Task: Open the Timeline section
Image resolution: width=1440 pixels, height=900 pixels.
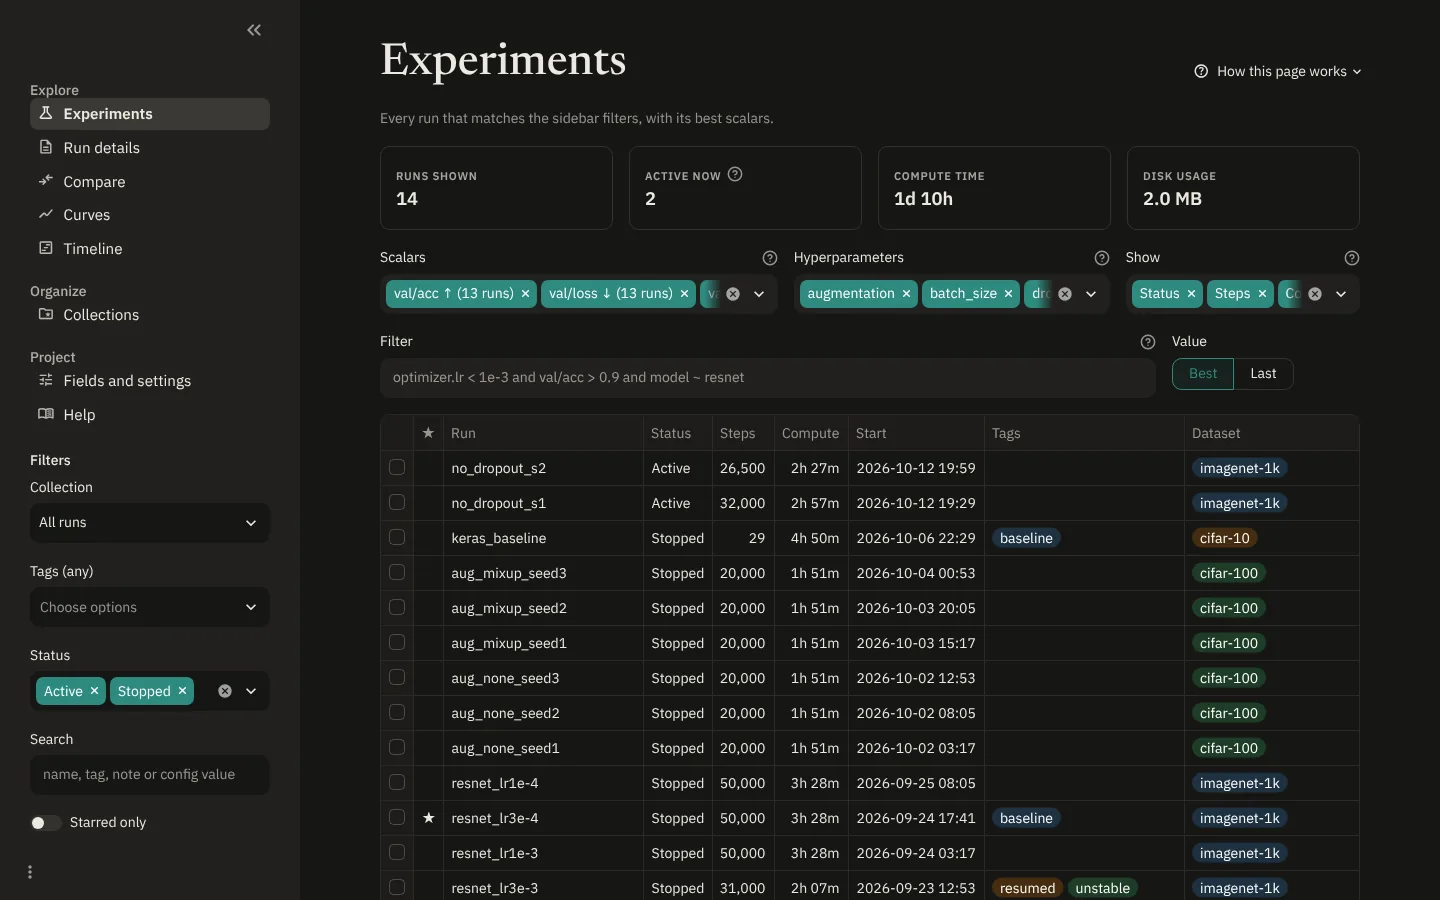Action: coord(150,249)
